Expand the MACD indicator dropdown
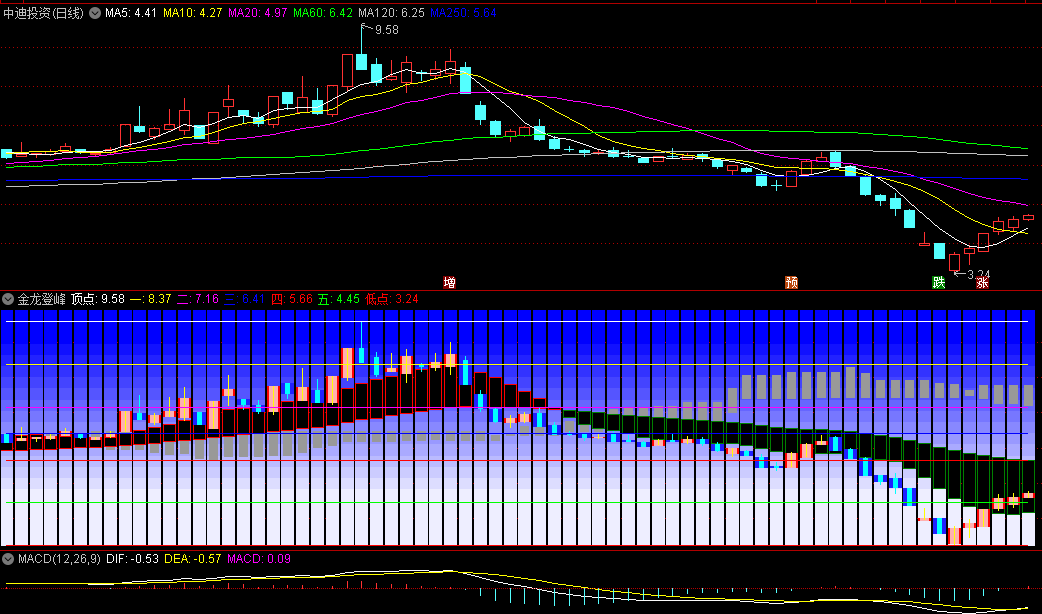The height and width of the screenshot is (614, 1042). [x=8, y=559]
